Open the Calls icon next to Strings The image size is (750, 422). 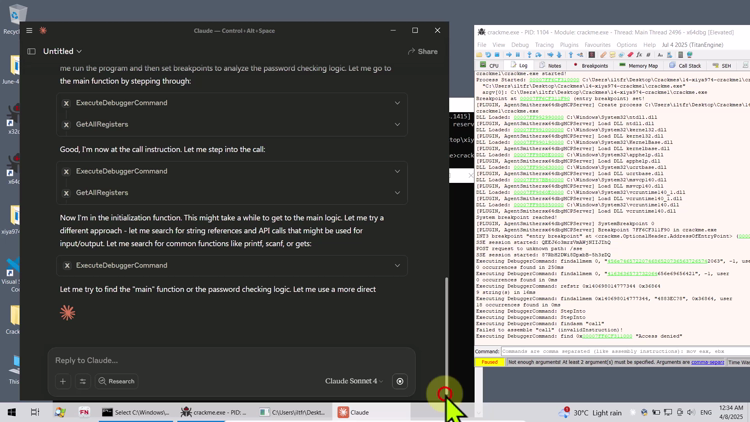[x=669, y=55]
